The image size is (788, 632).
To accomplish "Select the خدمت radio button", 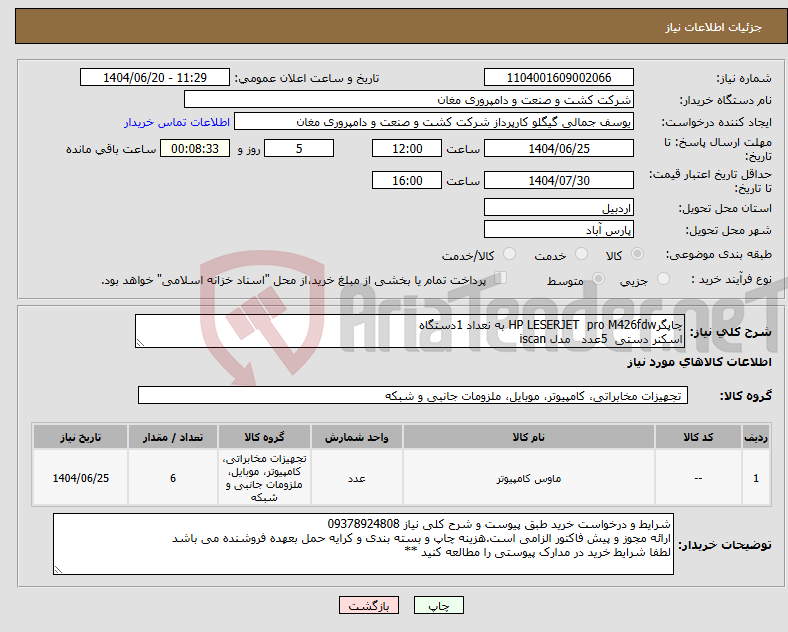I will [x=581, y=254].
